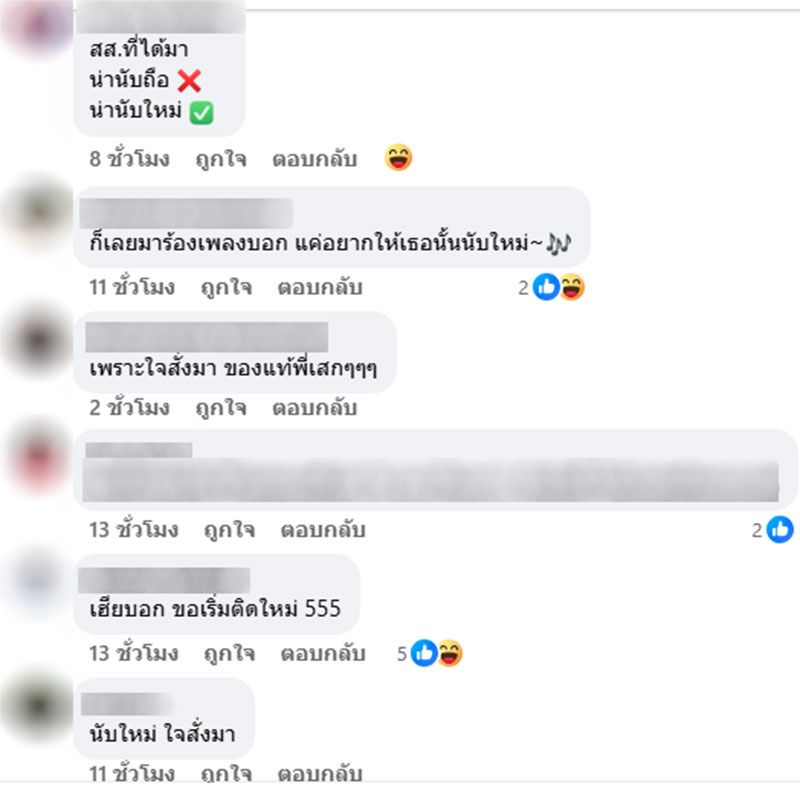Open the top commenter's blurred profile picture
Viewport: 800px width, 798px height.
click(x=37, y=26)
